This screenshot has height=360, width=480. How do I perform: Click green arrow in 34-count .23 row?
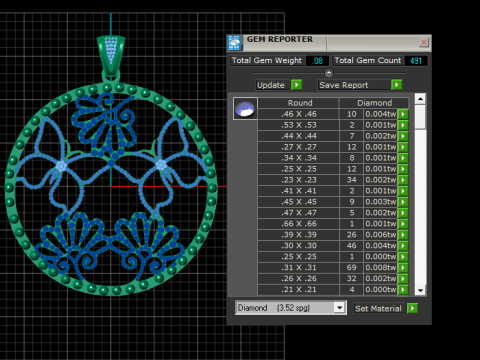403,180
